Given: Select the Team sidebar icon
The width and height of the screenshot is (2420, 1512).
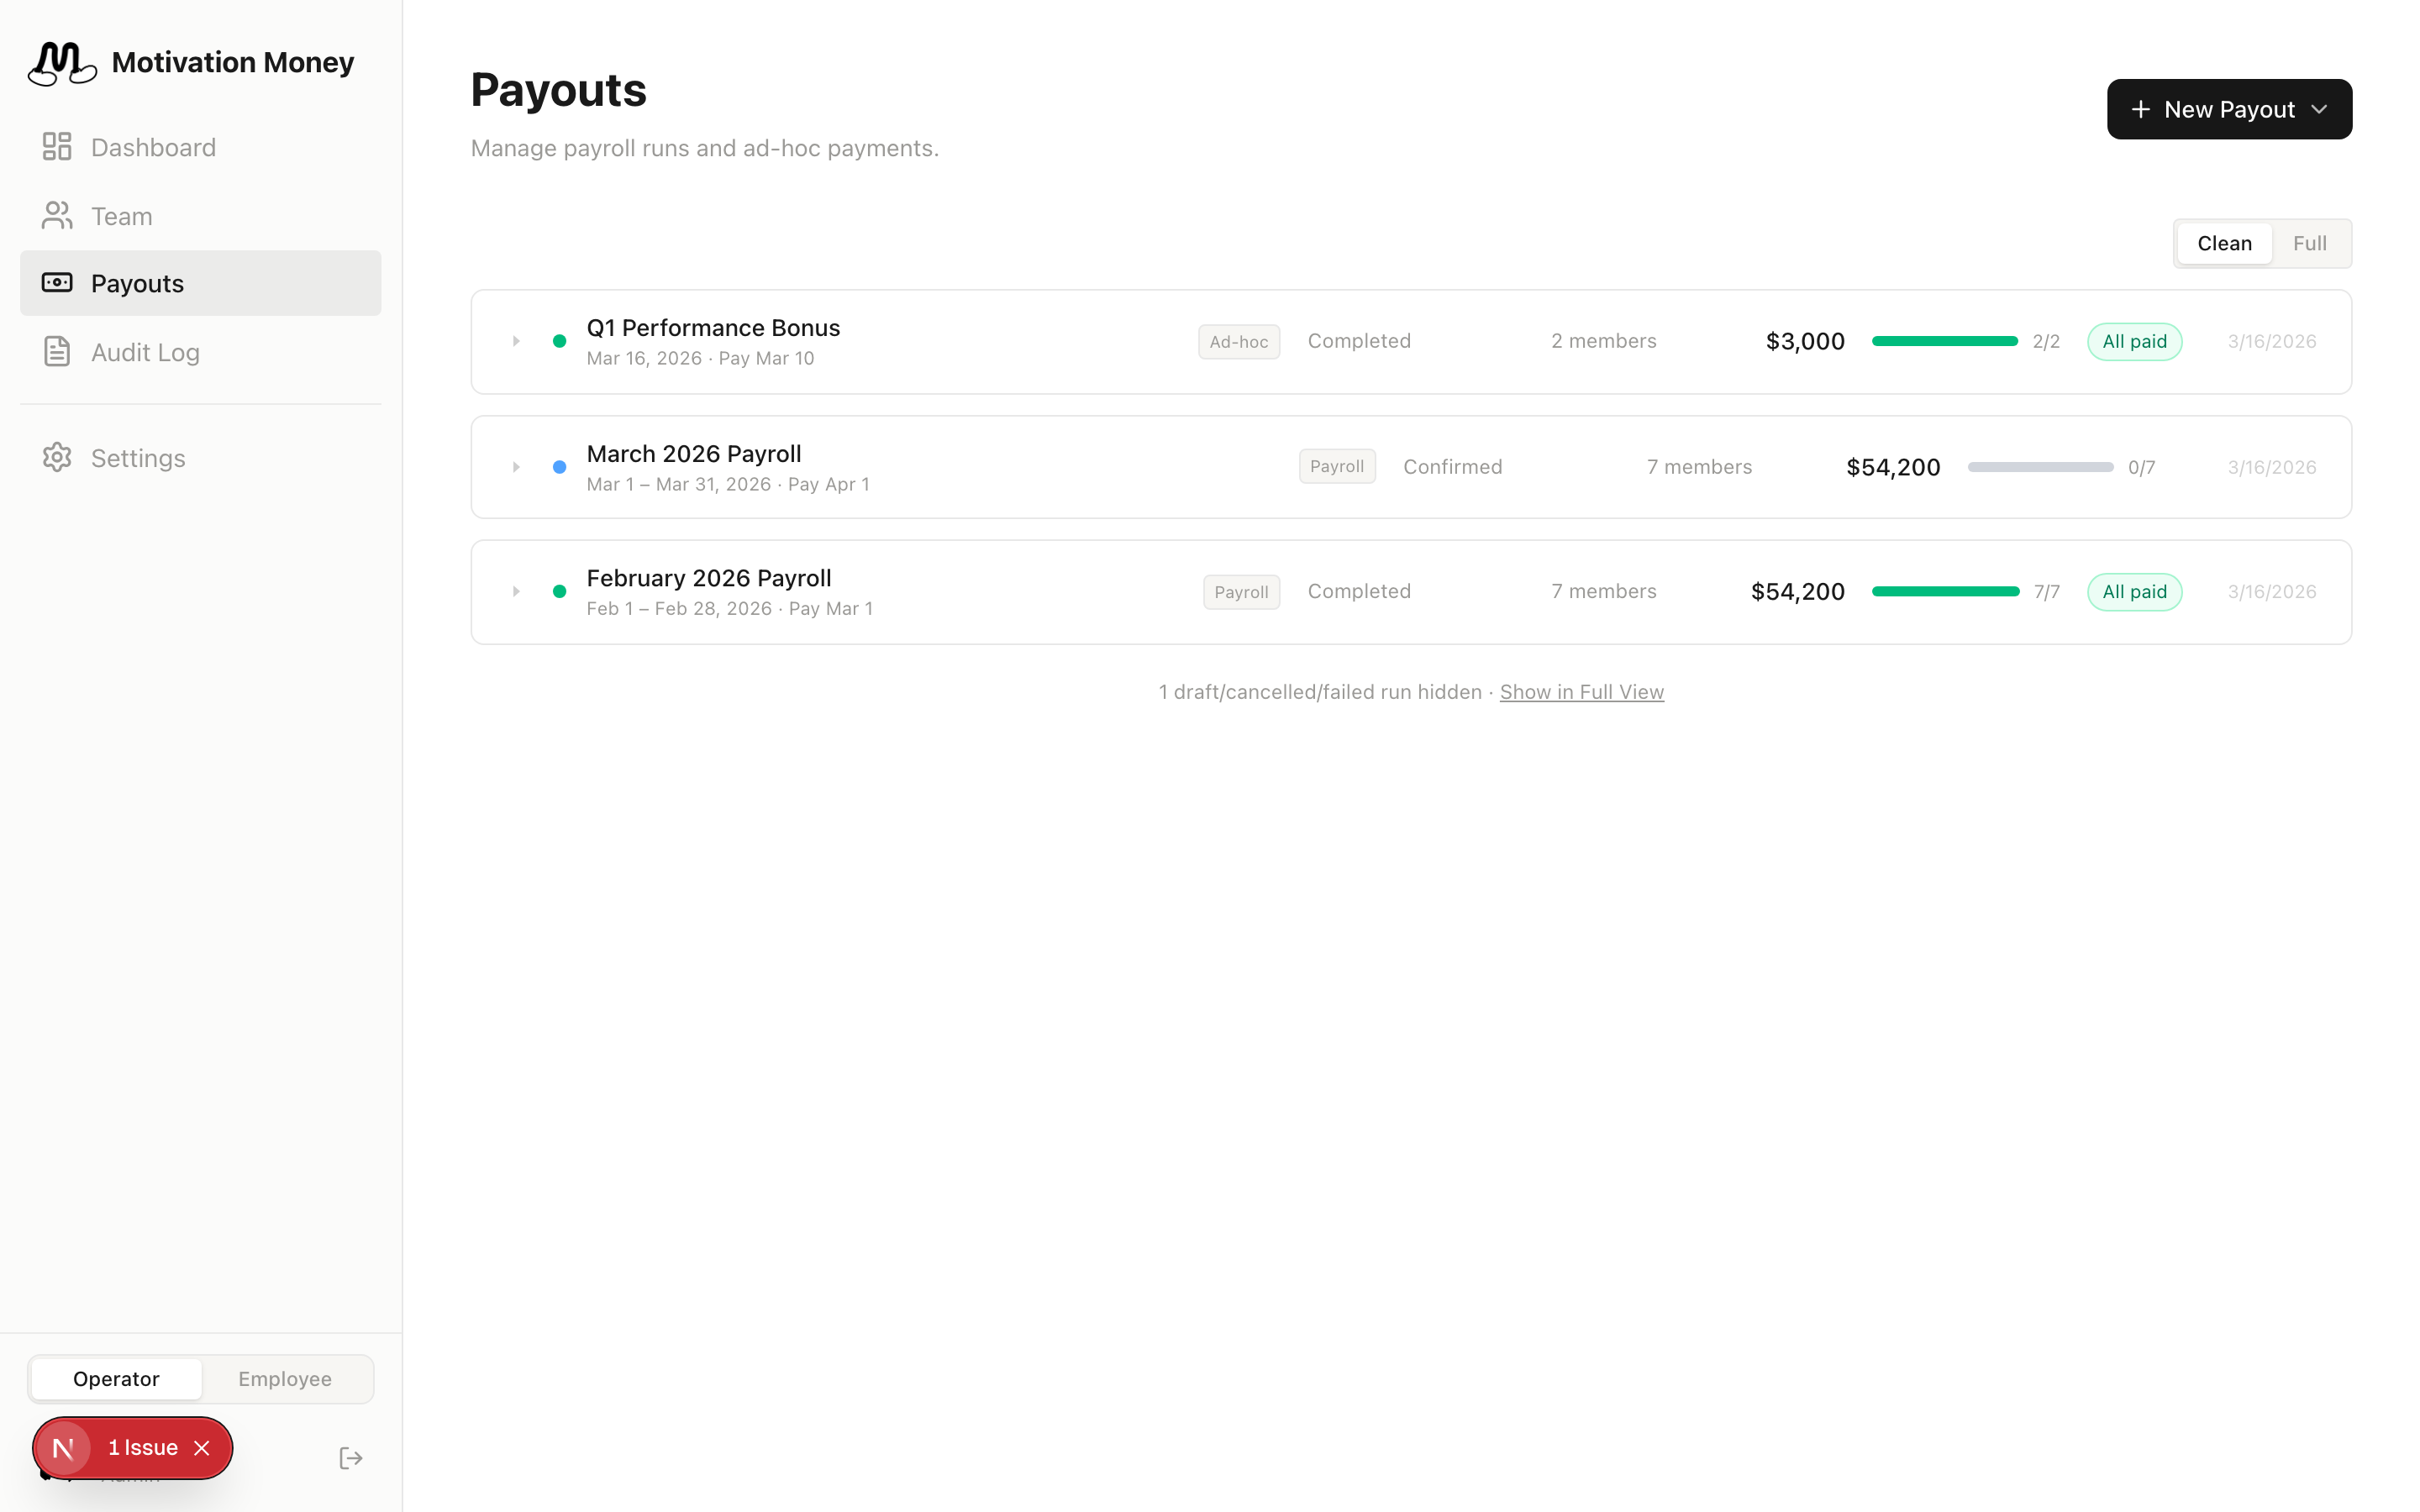Looking at the screenshot, I should pos(56,215).
